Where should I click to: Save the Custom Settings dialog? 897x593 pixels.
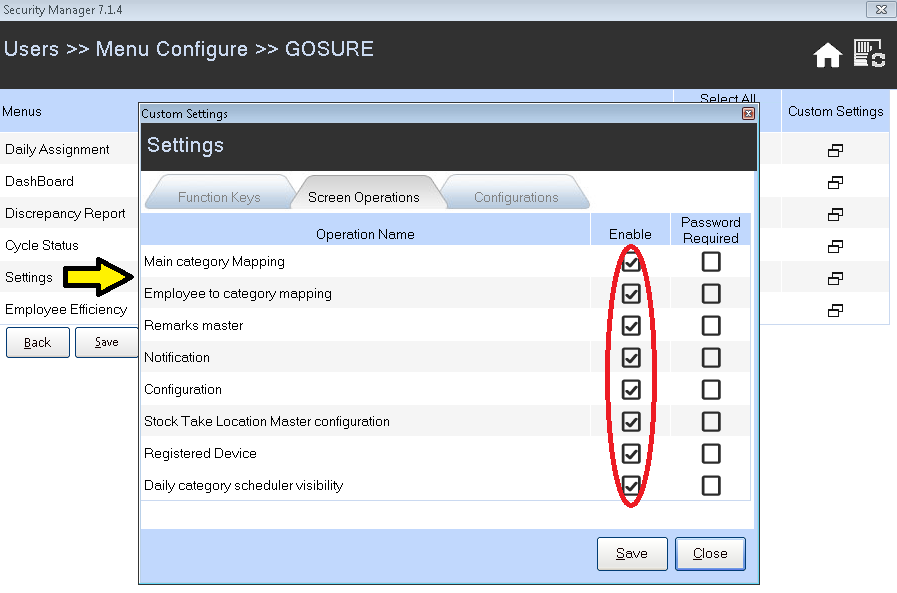pos(632,553)
